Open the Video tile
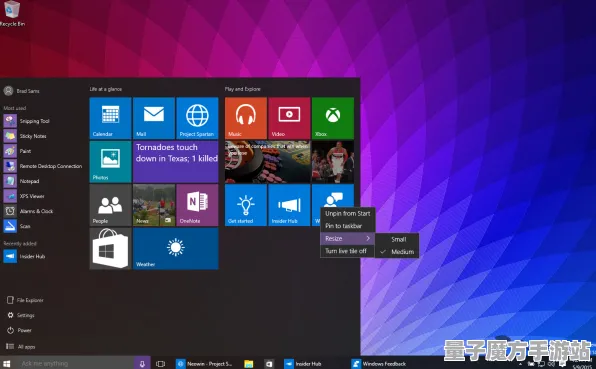The height and width of the screenshot is (369, 596). tap(289, 118)
